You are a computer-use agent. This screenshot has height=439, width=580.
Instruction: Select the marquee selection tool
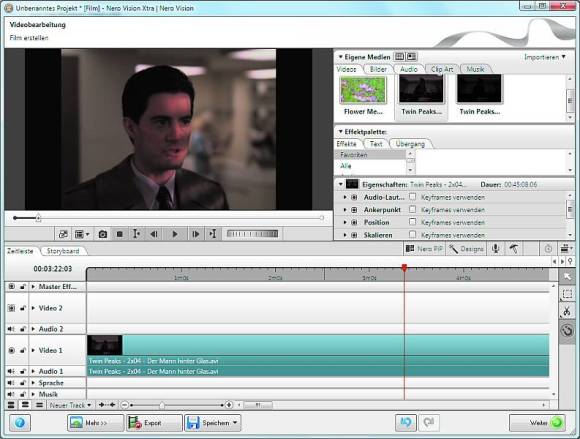click(x=567, y=294)
